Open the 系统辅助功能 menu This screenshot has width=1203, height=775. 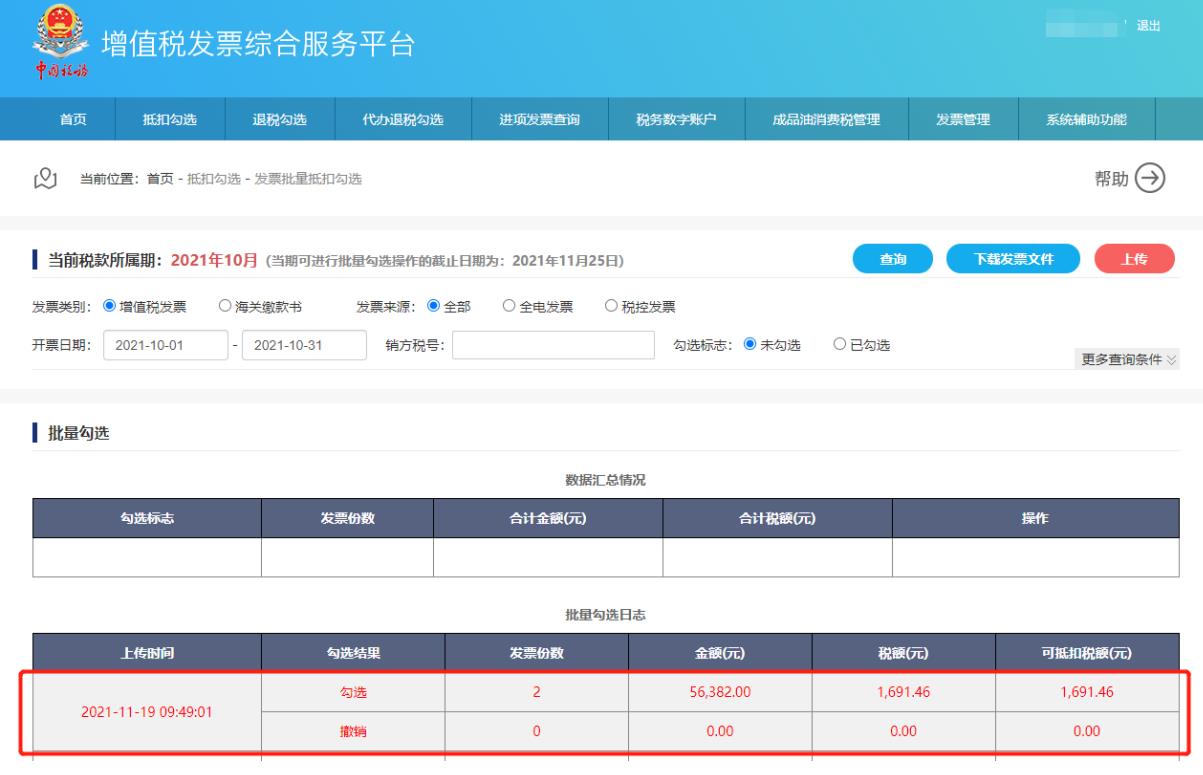click(x=1086, y=120)
